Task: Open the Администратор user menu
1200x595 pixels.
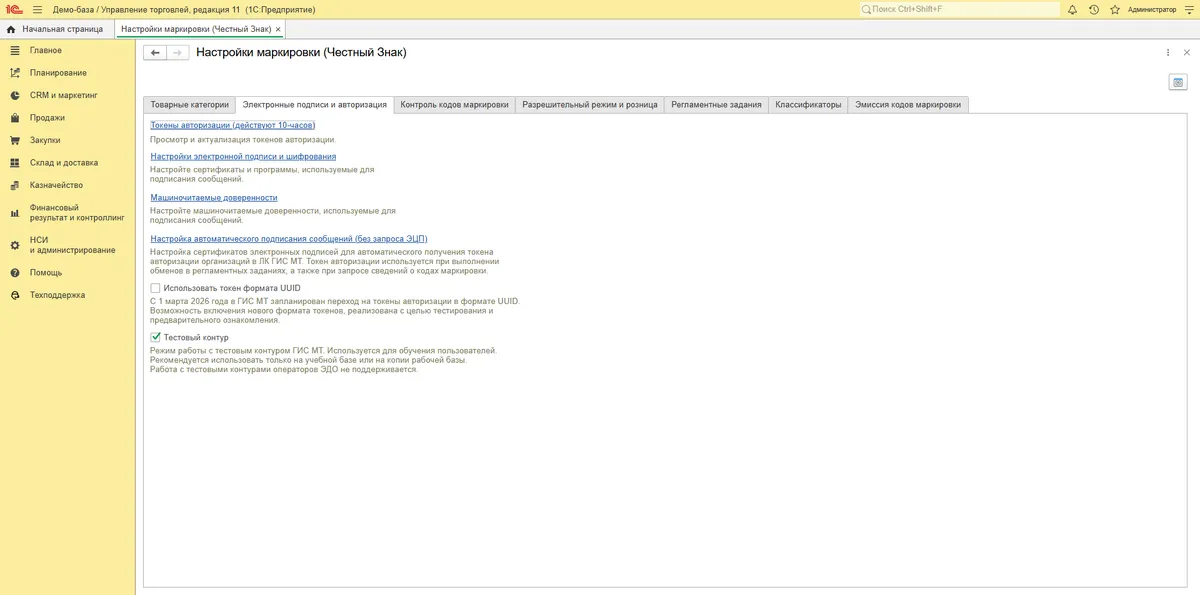Action: 1152,9
